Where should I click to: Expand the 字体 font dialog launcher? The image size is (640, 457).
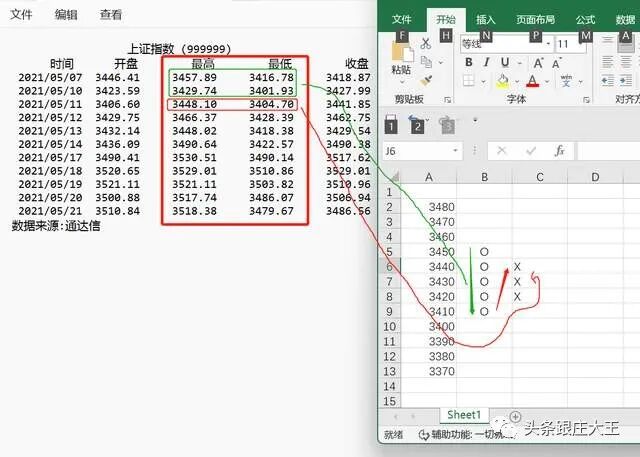[586, 100]
